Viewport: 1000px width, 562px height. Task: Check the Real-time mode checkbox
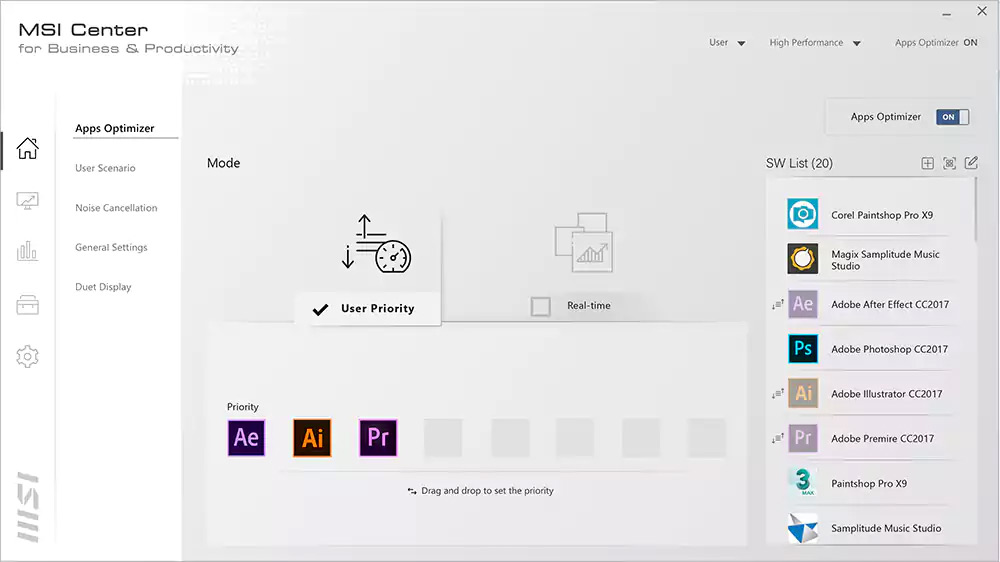tap(541, 307)
